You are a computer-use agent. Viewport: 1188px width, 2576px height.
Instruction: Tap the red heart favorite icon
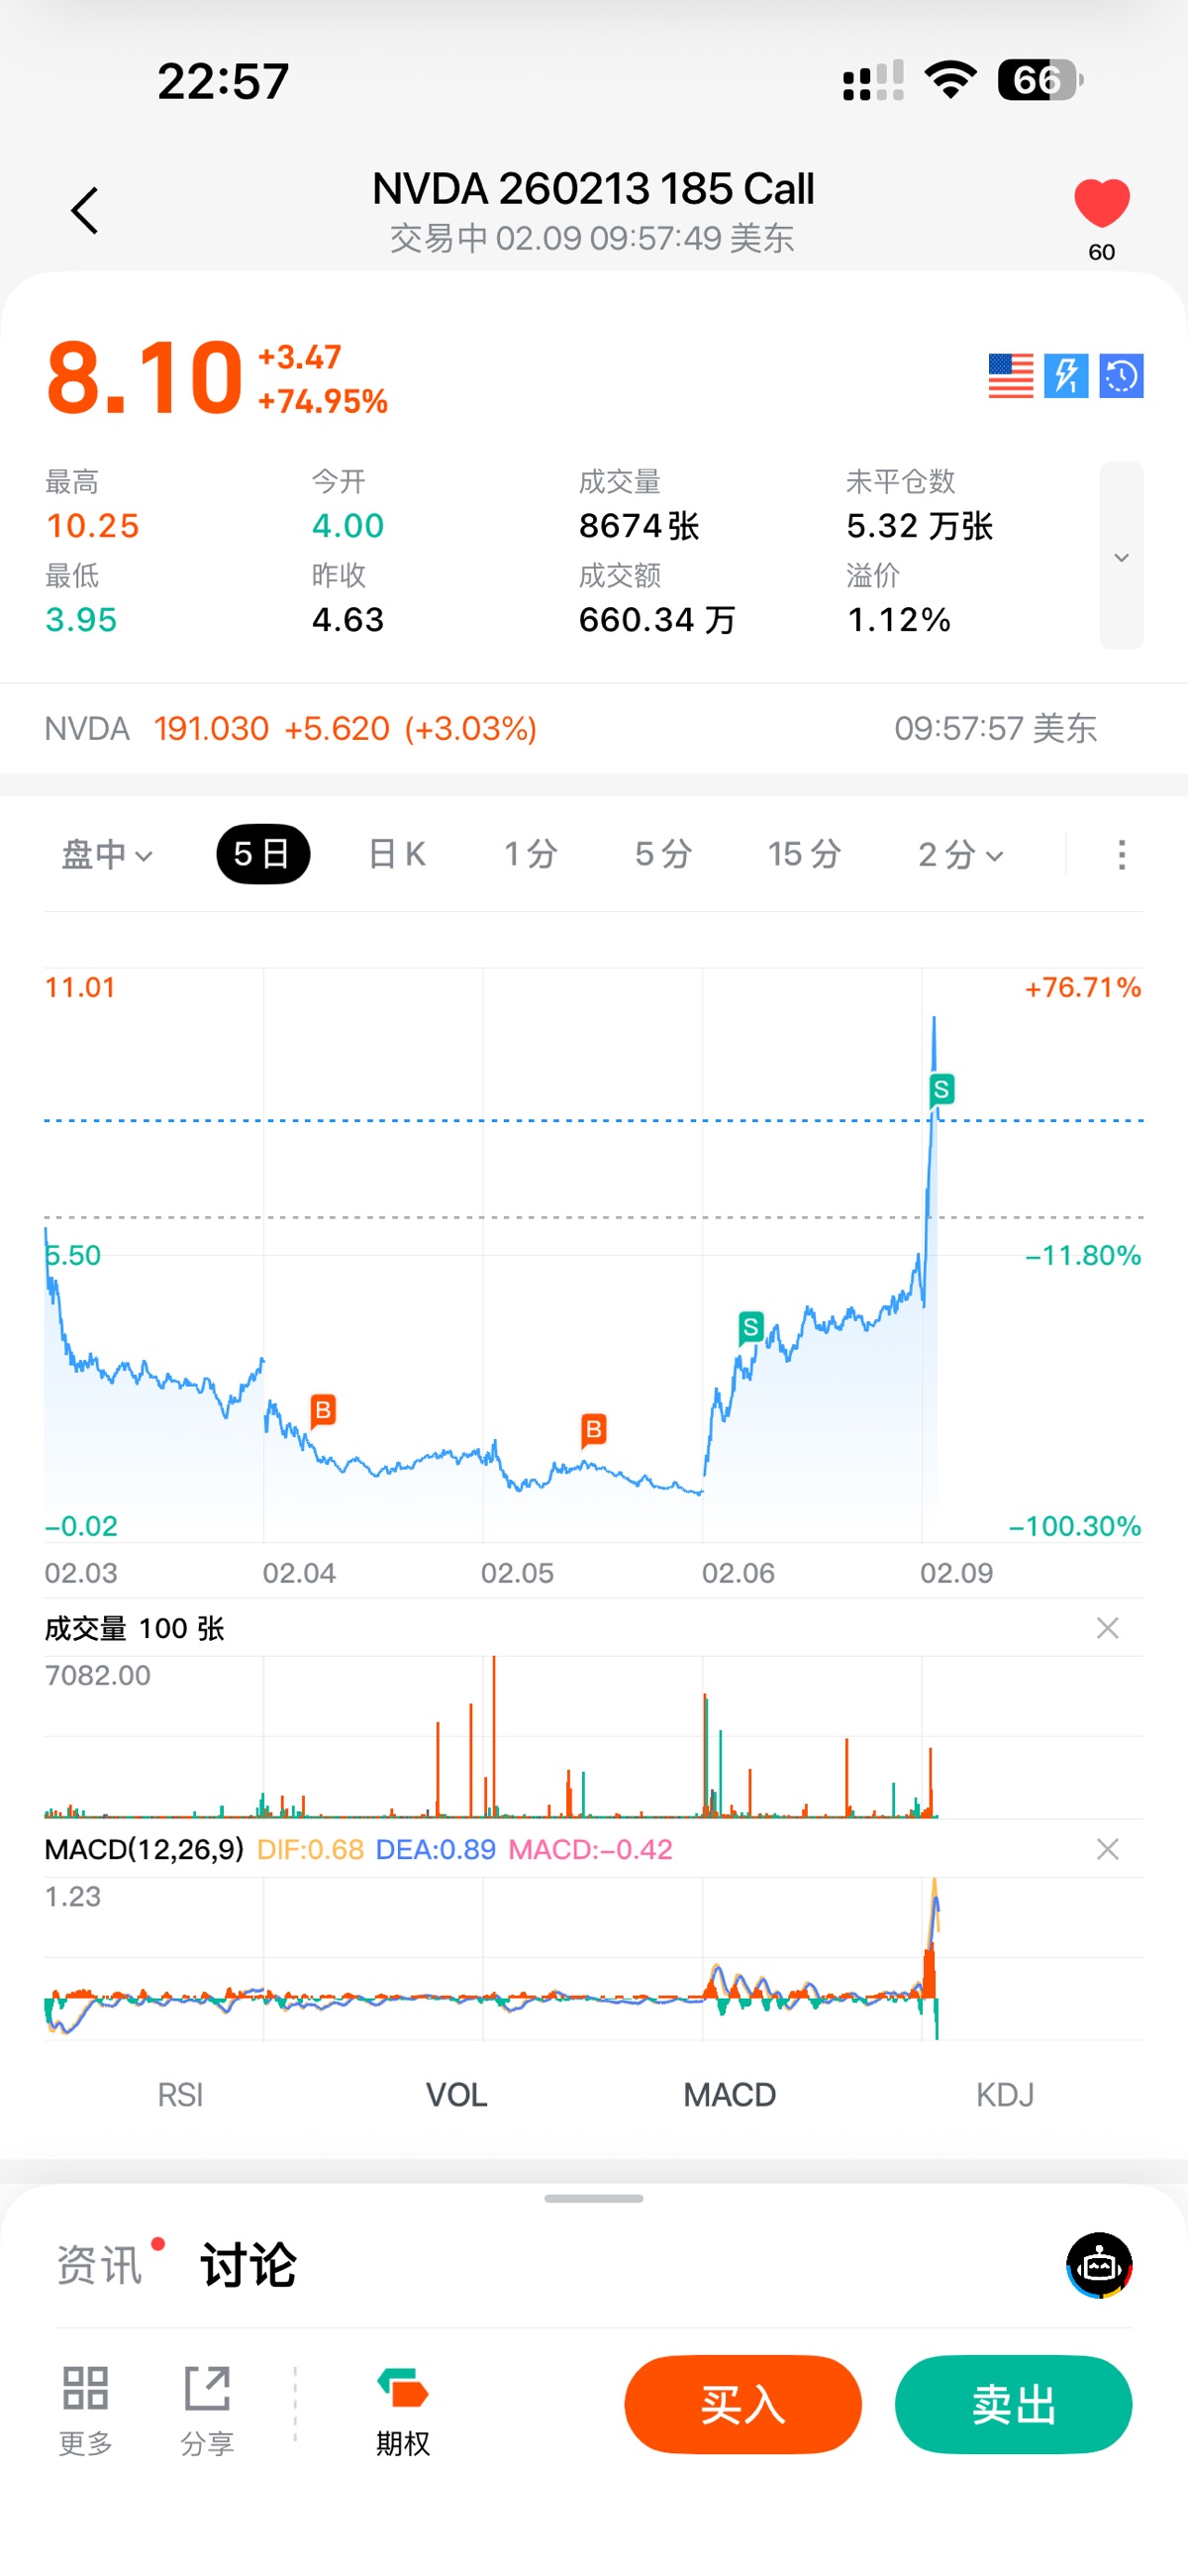1101,203
